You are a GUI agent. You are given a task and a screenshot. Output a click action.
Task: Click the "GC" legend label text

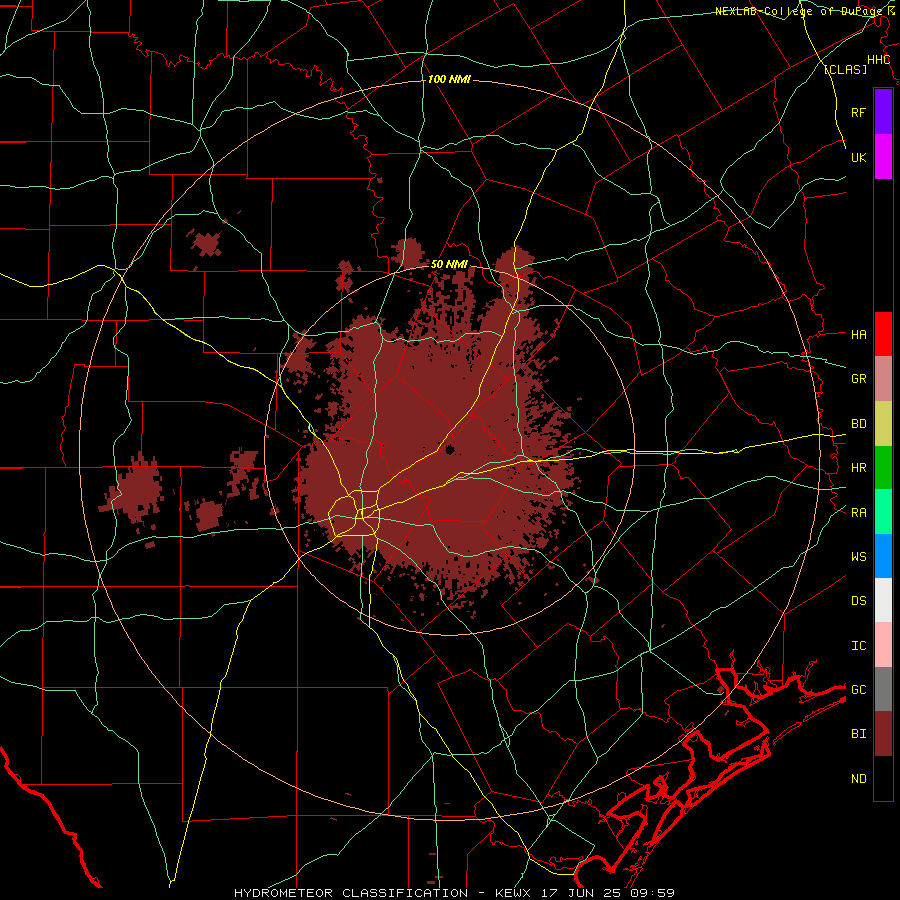click(x=858, y=689)
